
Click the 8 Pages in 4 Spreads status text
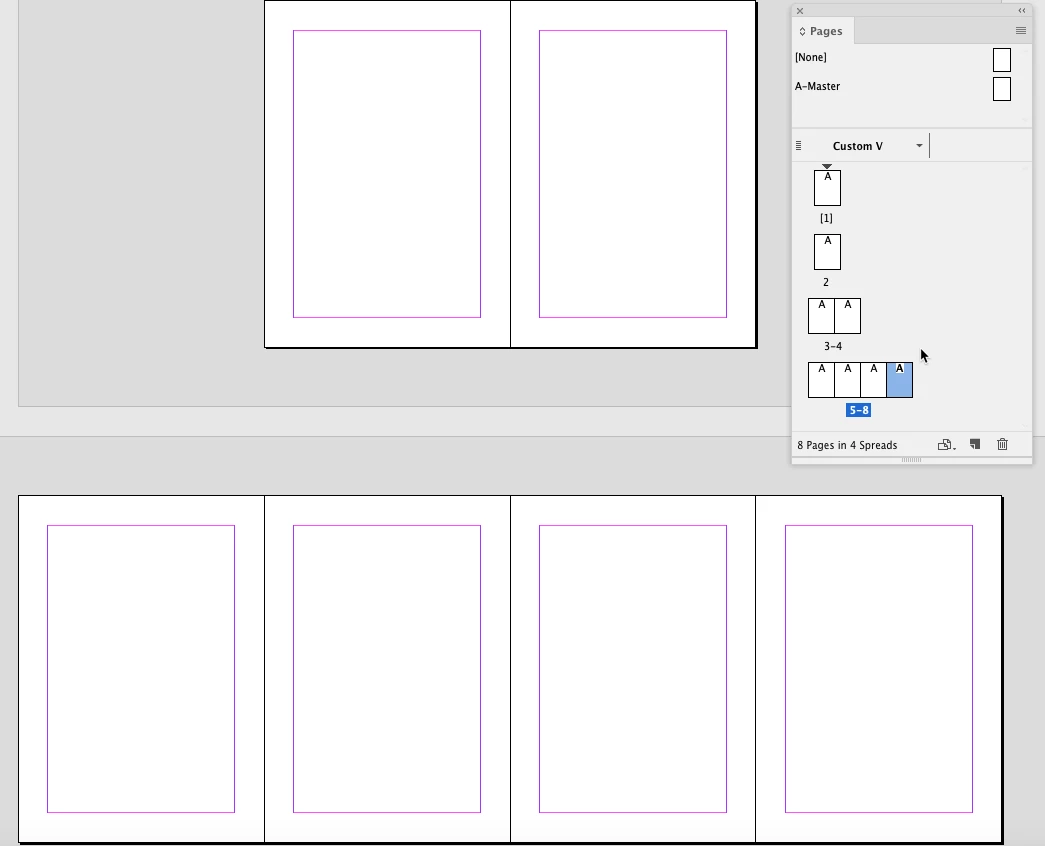[847, 445]
